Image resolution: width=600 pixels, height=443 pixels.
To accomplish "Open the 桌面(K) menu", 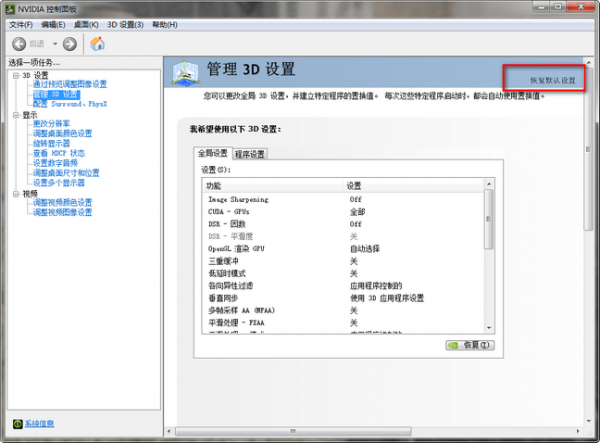I will [x=86, y=25].
